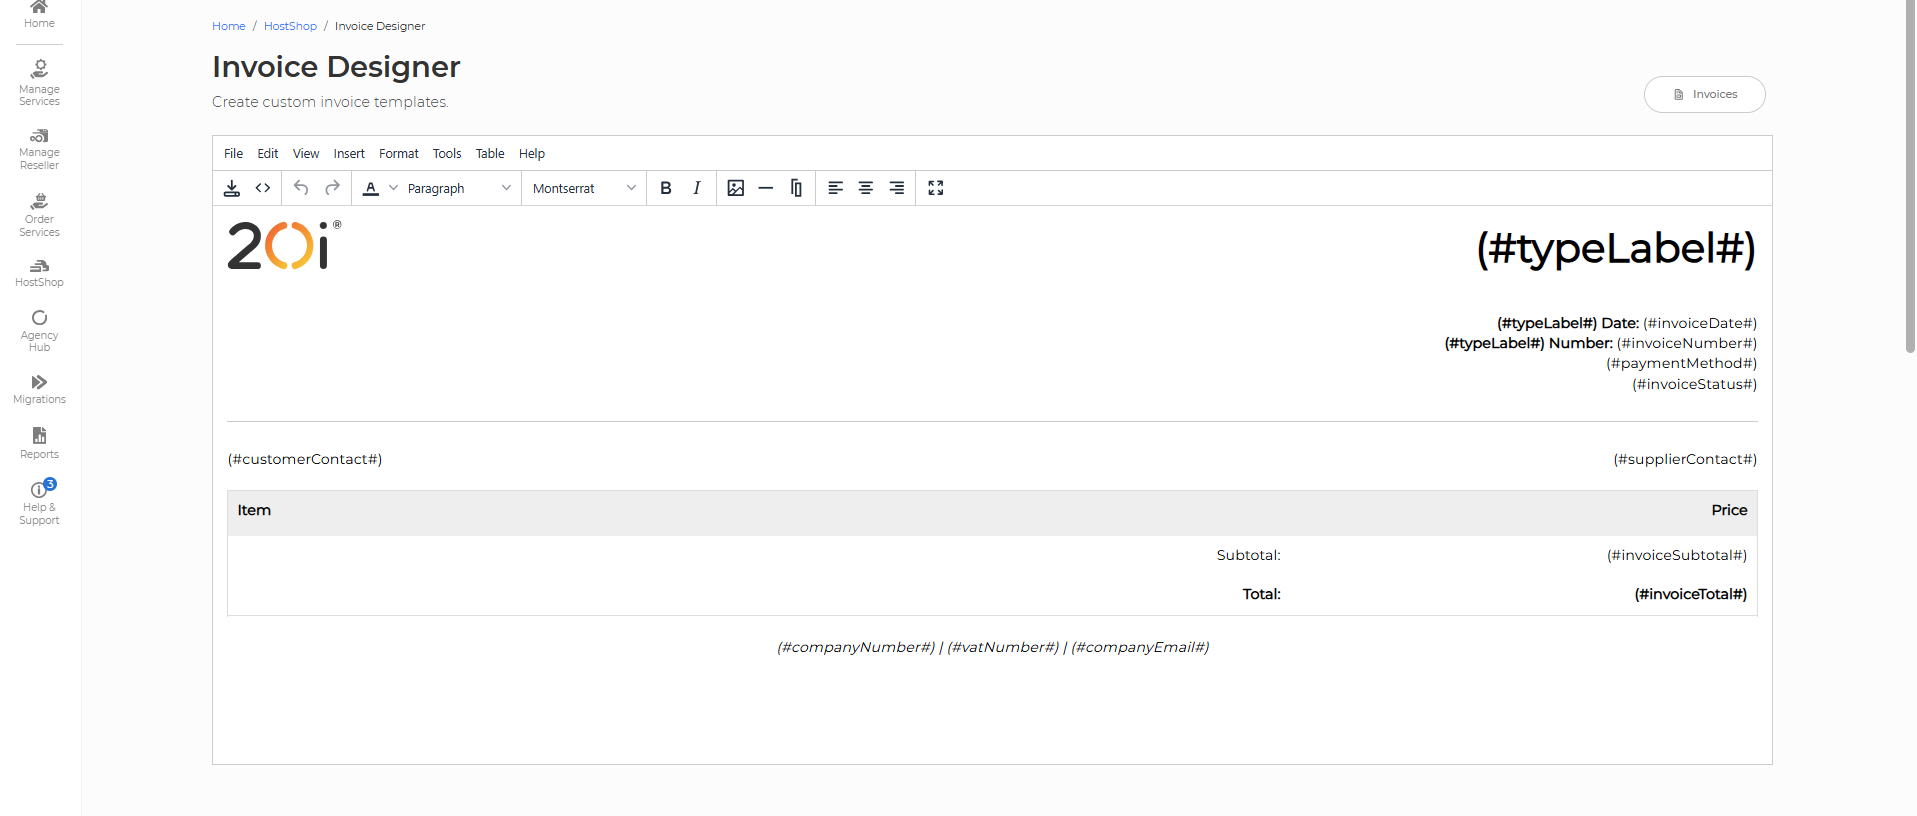The height and width of the screenshot is (816, 1917).
Task: Click the save icon in editor toolbar
Action: pyautogui.click(x=232, y=188)
